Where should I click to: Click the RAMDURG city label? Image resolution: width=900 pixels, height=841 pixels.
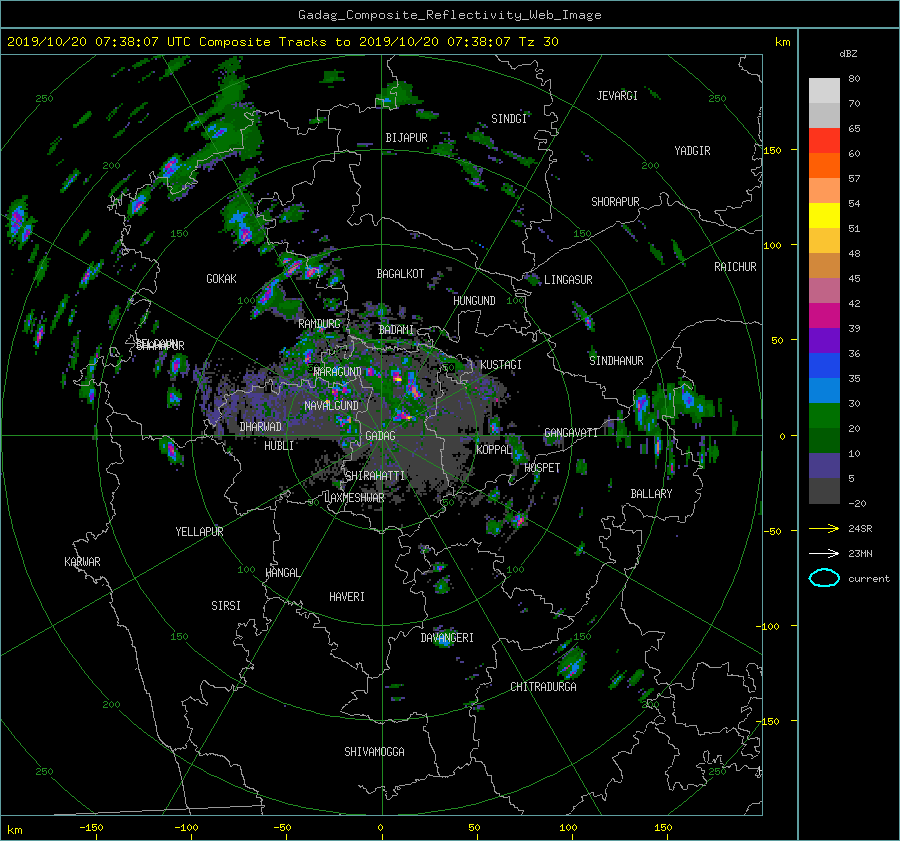coord(319,324)
